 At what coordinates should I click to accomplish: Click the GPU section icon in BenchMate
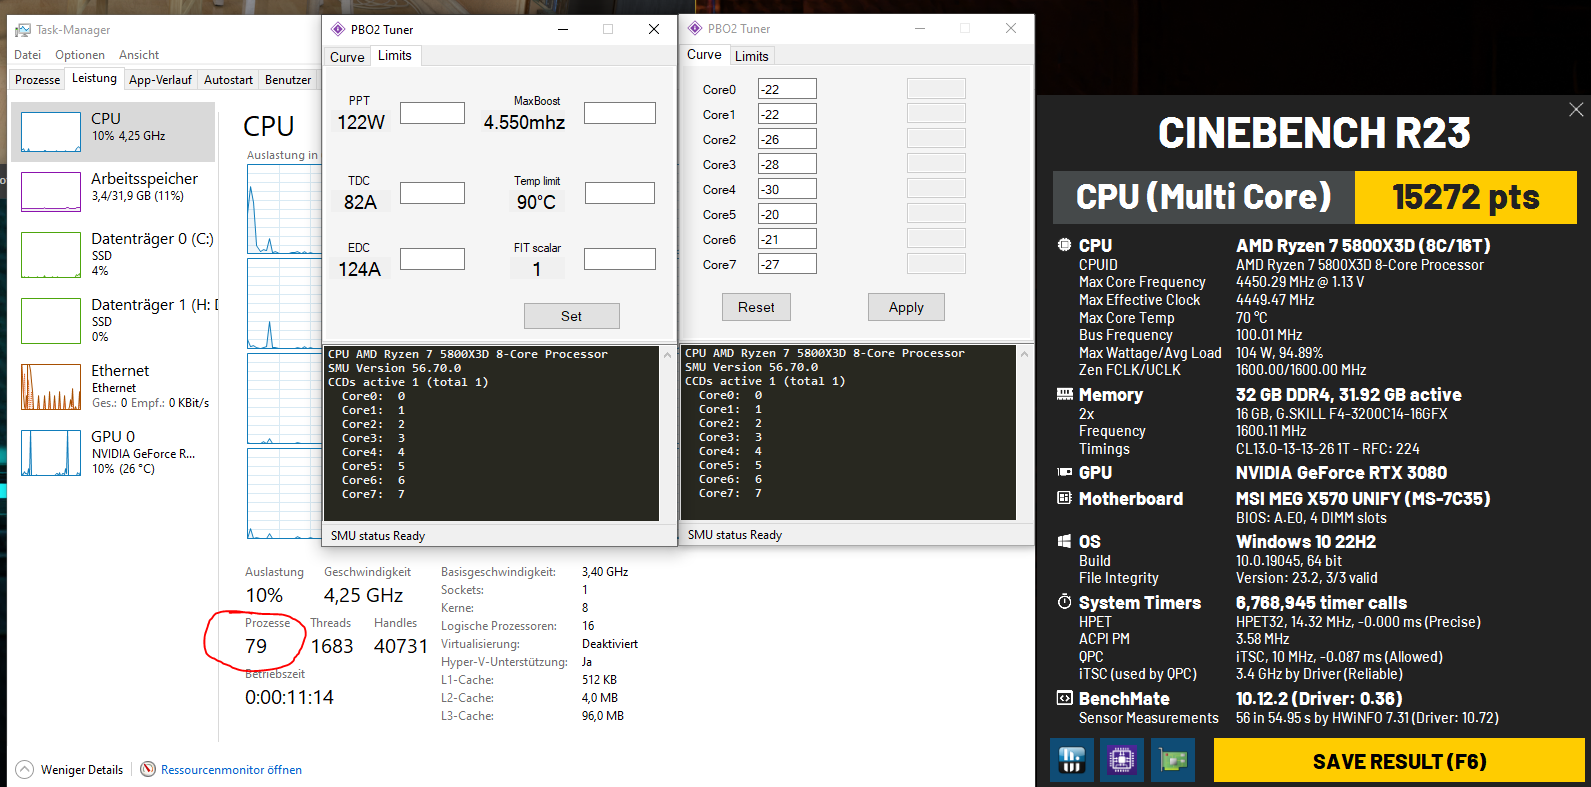(x=1064, y=472)
